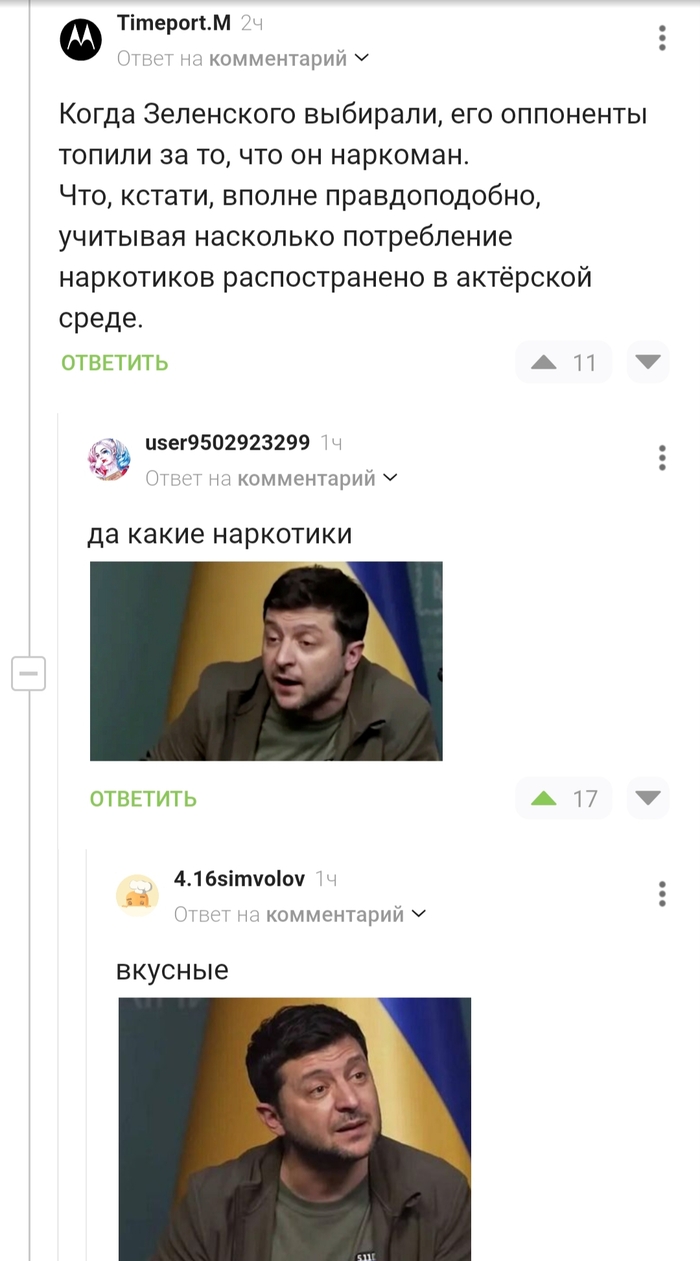
Task: Expand parent comment under Timeport.M
Action: pos(243,58)
